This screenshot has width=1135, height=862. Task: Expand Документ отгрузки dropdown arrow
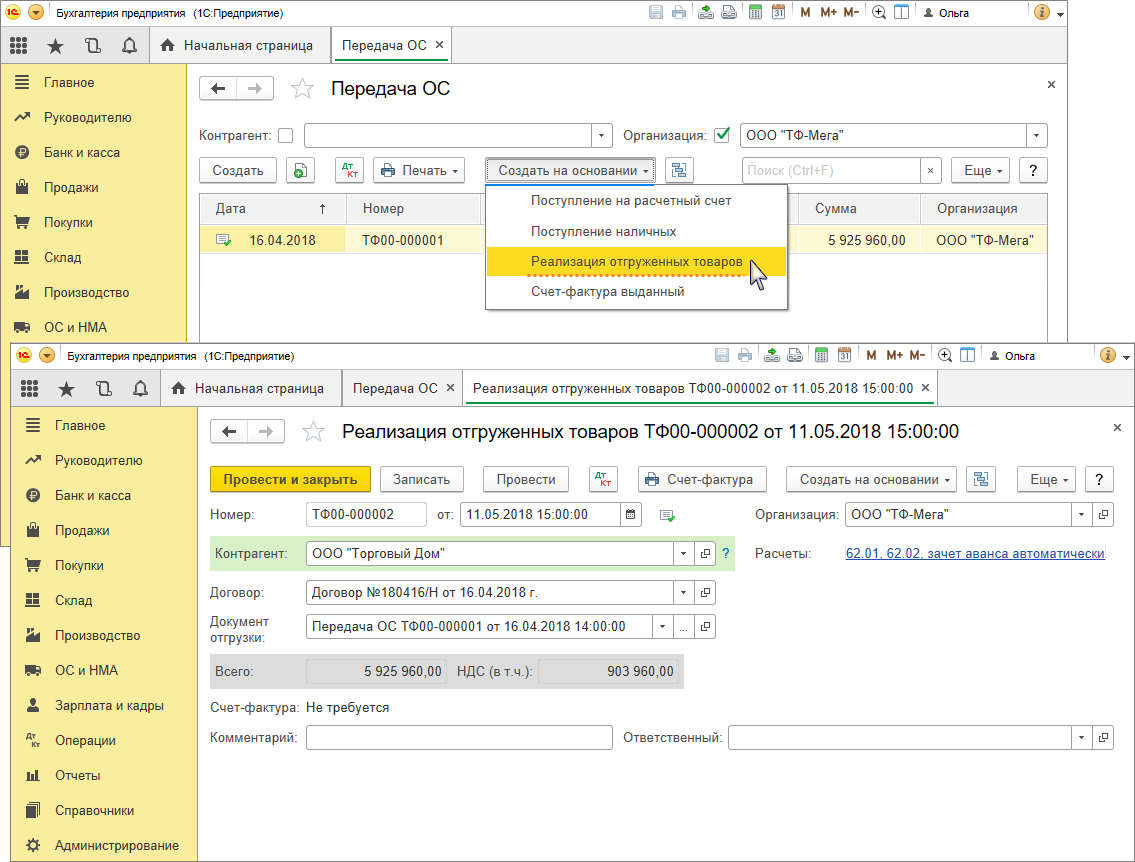pyautogui.click(x=662, y=627)
